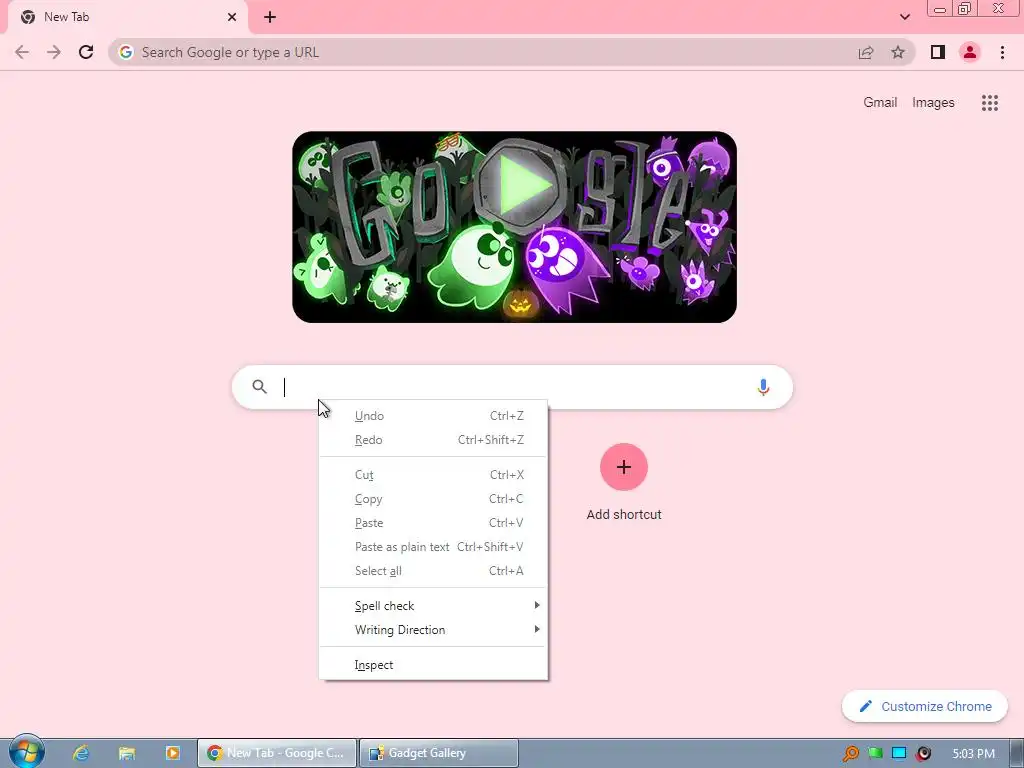Select the New Tab tab title
1024x768 pixels.
click(67, 17)
